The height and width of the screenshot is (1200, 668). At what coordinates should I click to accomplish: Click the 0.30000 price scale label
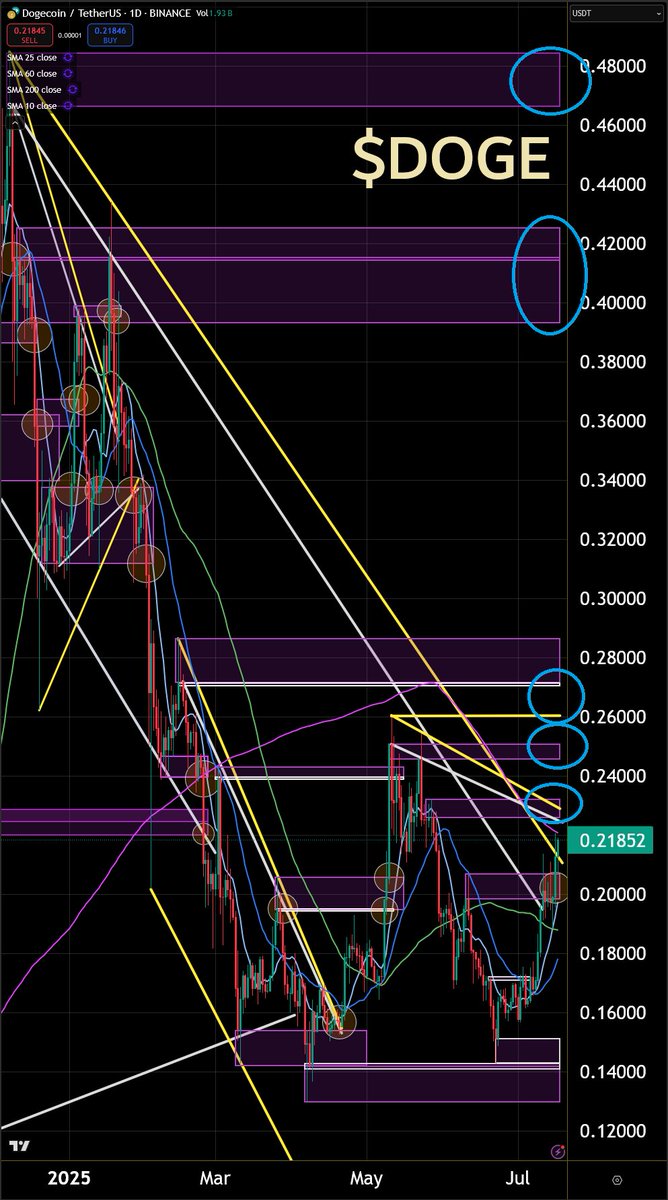point(614,599)
